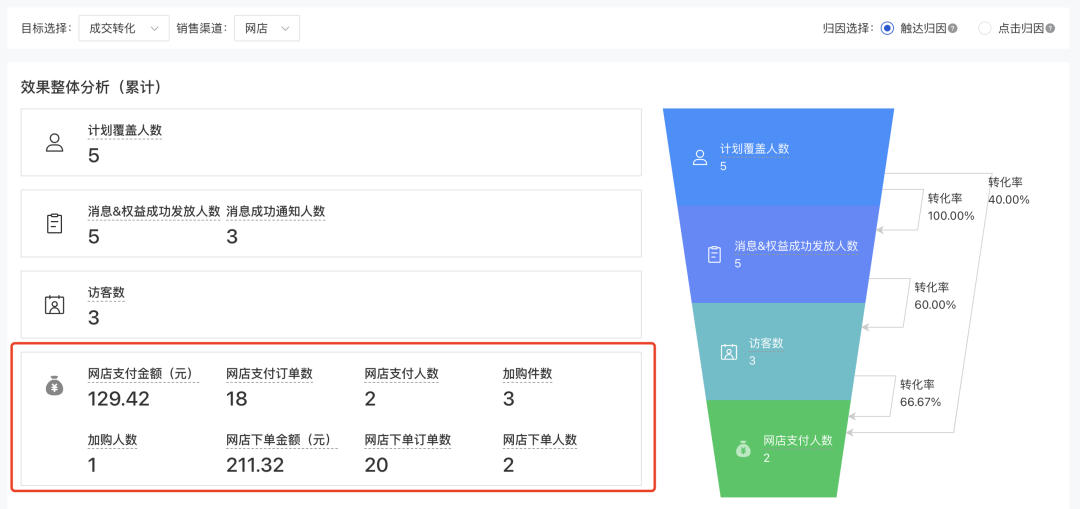Click the 网店下单人数 label
Screen dimensions: 1080x509
539,439
